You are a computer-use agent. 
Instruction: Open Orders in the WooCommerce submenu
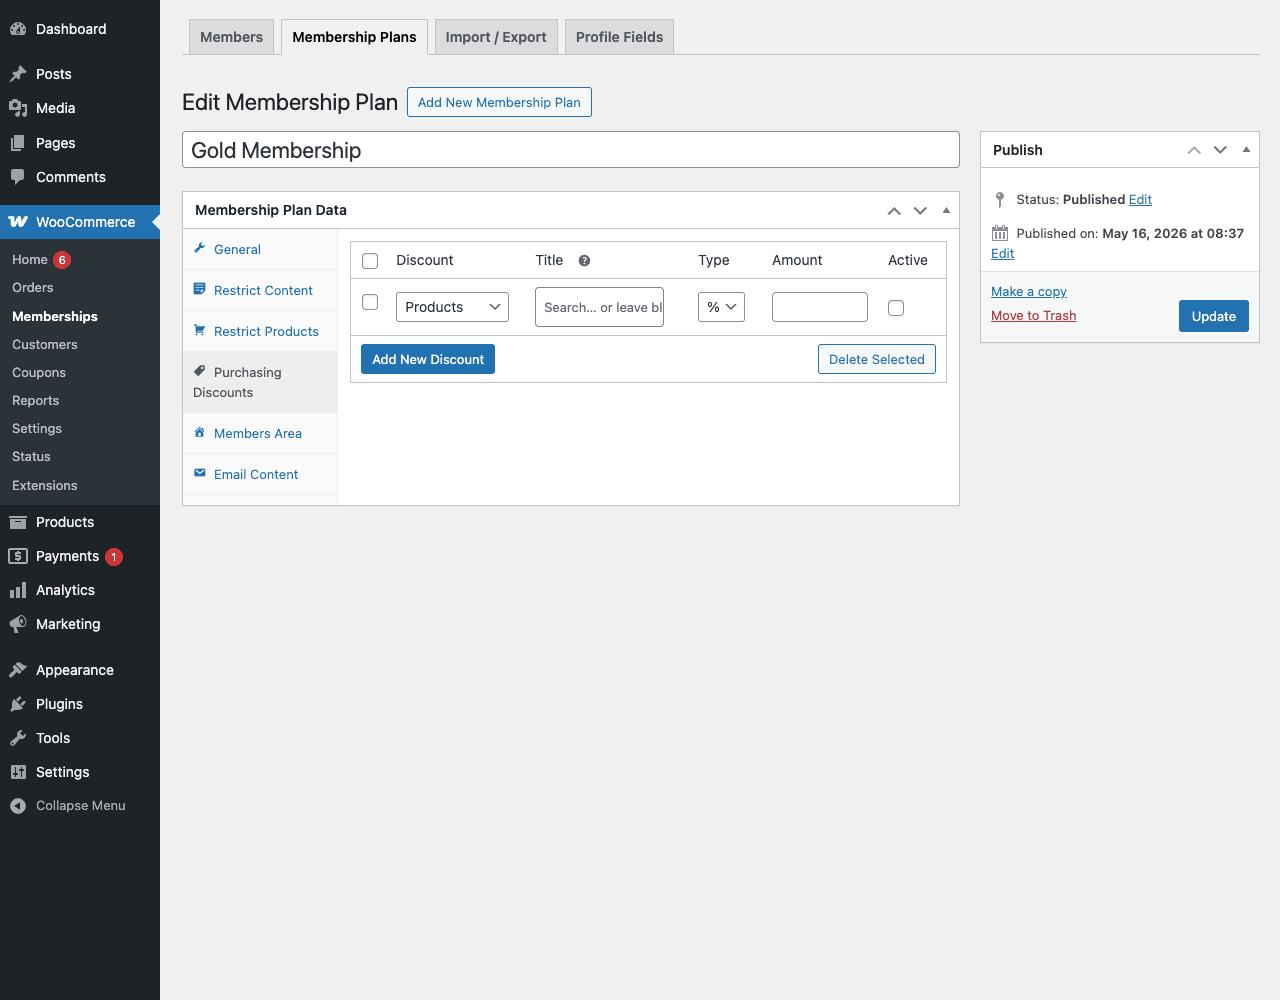coord(33,287)
